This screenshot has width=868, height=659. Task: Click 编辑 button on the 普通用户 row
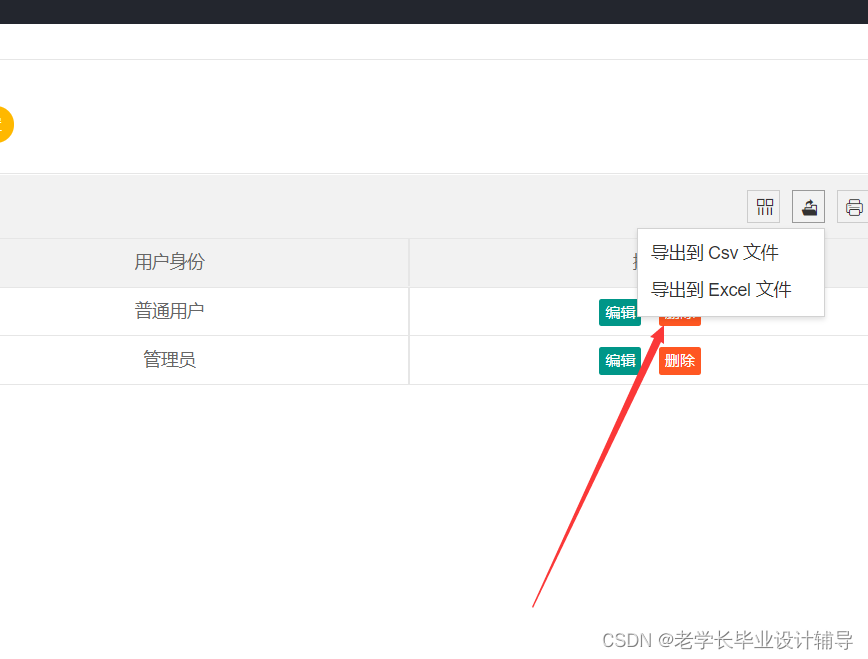(620, 312)
